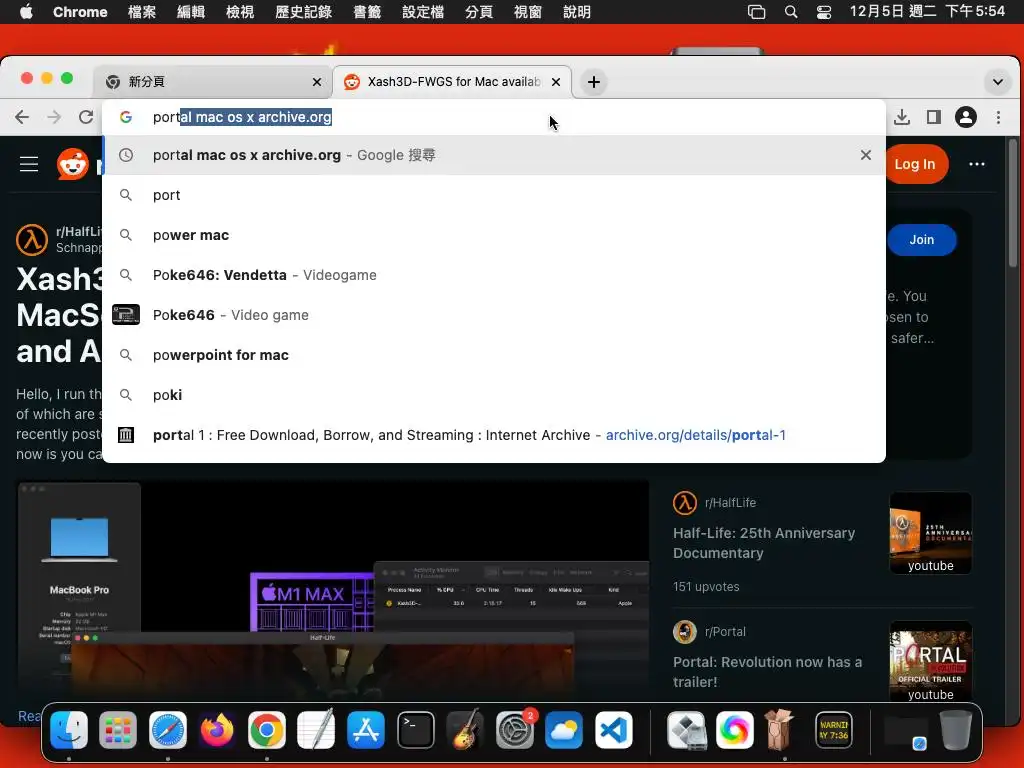Remove the 'portal mac os x archive.org' suggestion
Image resolution: width=1024 pixels, height=768 pixels.
[x=865, y=155]
